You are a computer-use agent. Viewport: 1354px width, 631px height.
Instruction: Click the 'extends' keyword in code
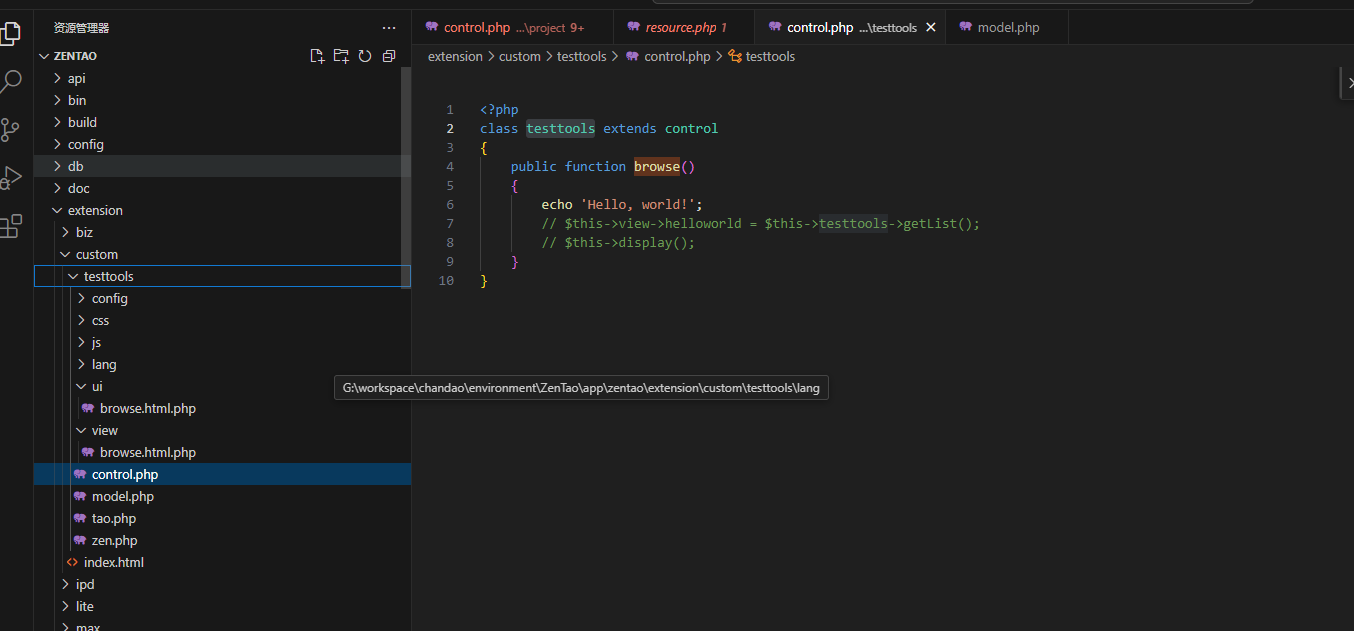[x=630, y=128]
